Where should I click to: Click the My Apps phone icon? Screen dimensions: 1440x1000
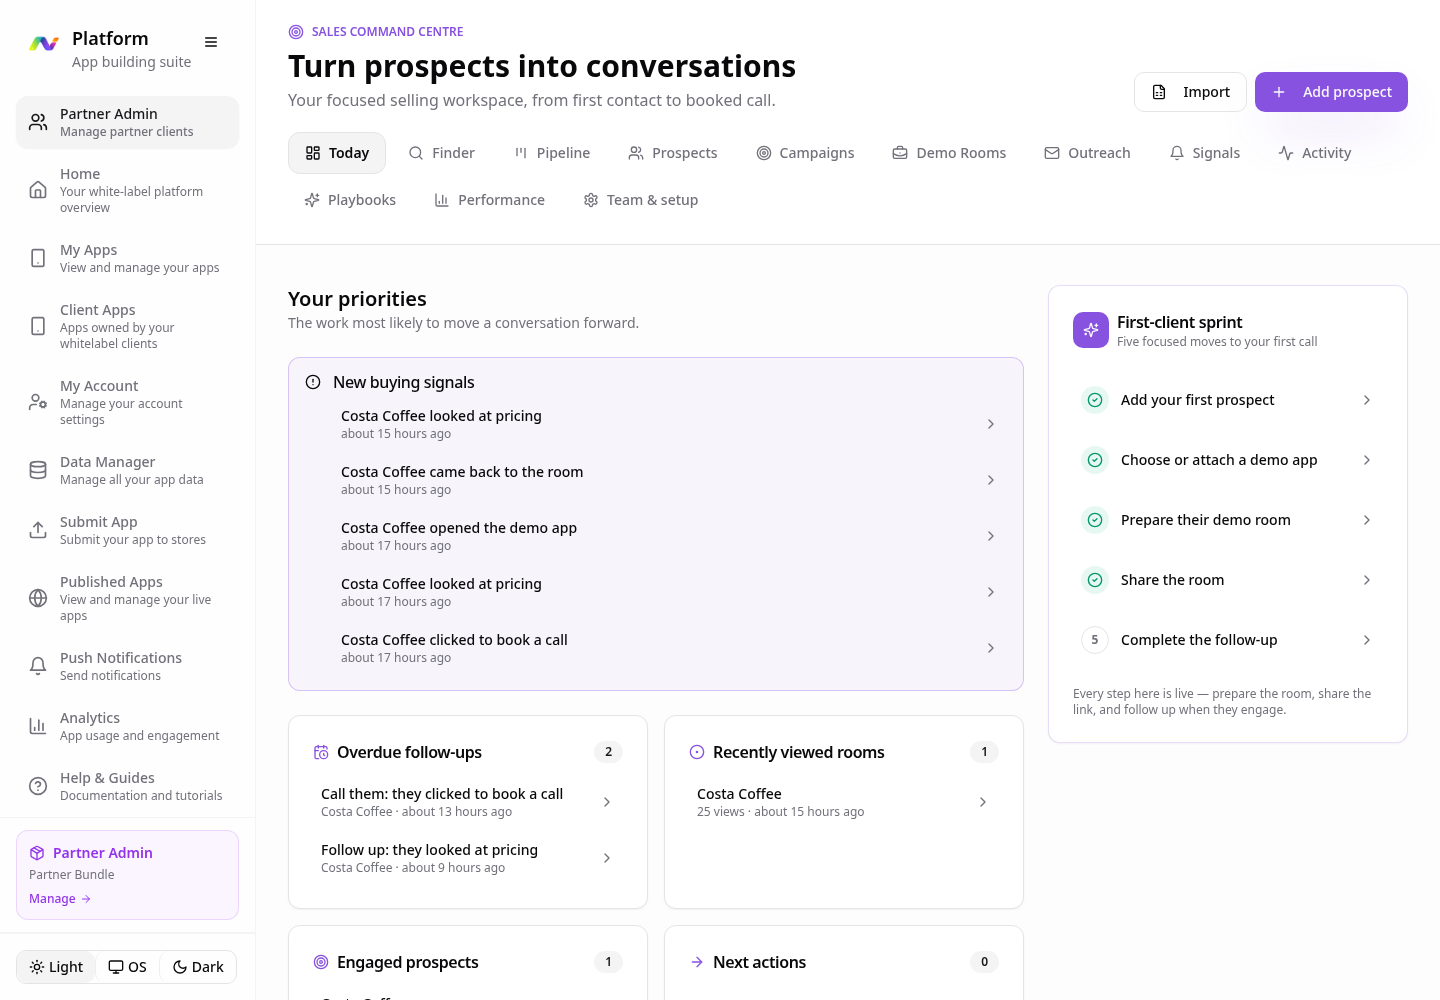click(38, 258)
